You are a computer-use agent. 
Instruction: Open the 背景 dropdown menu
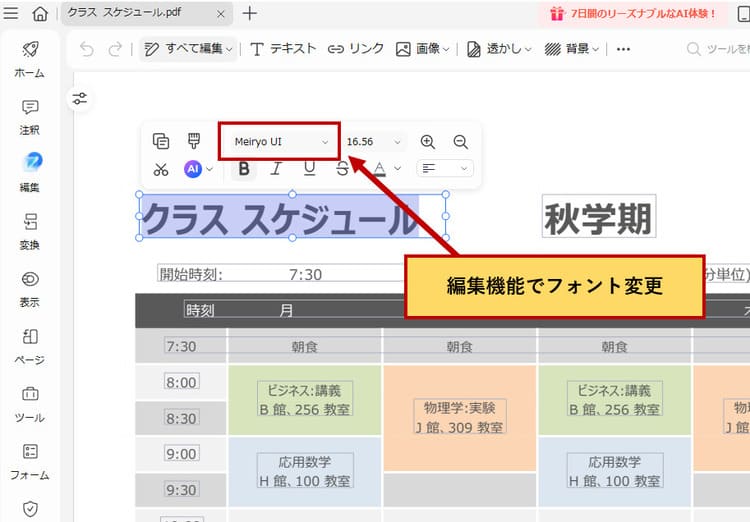point(572,49)
